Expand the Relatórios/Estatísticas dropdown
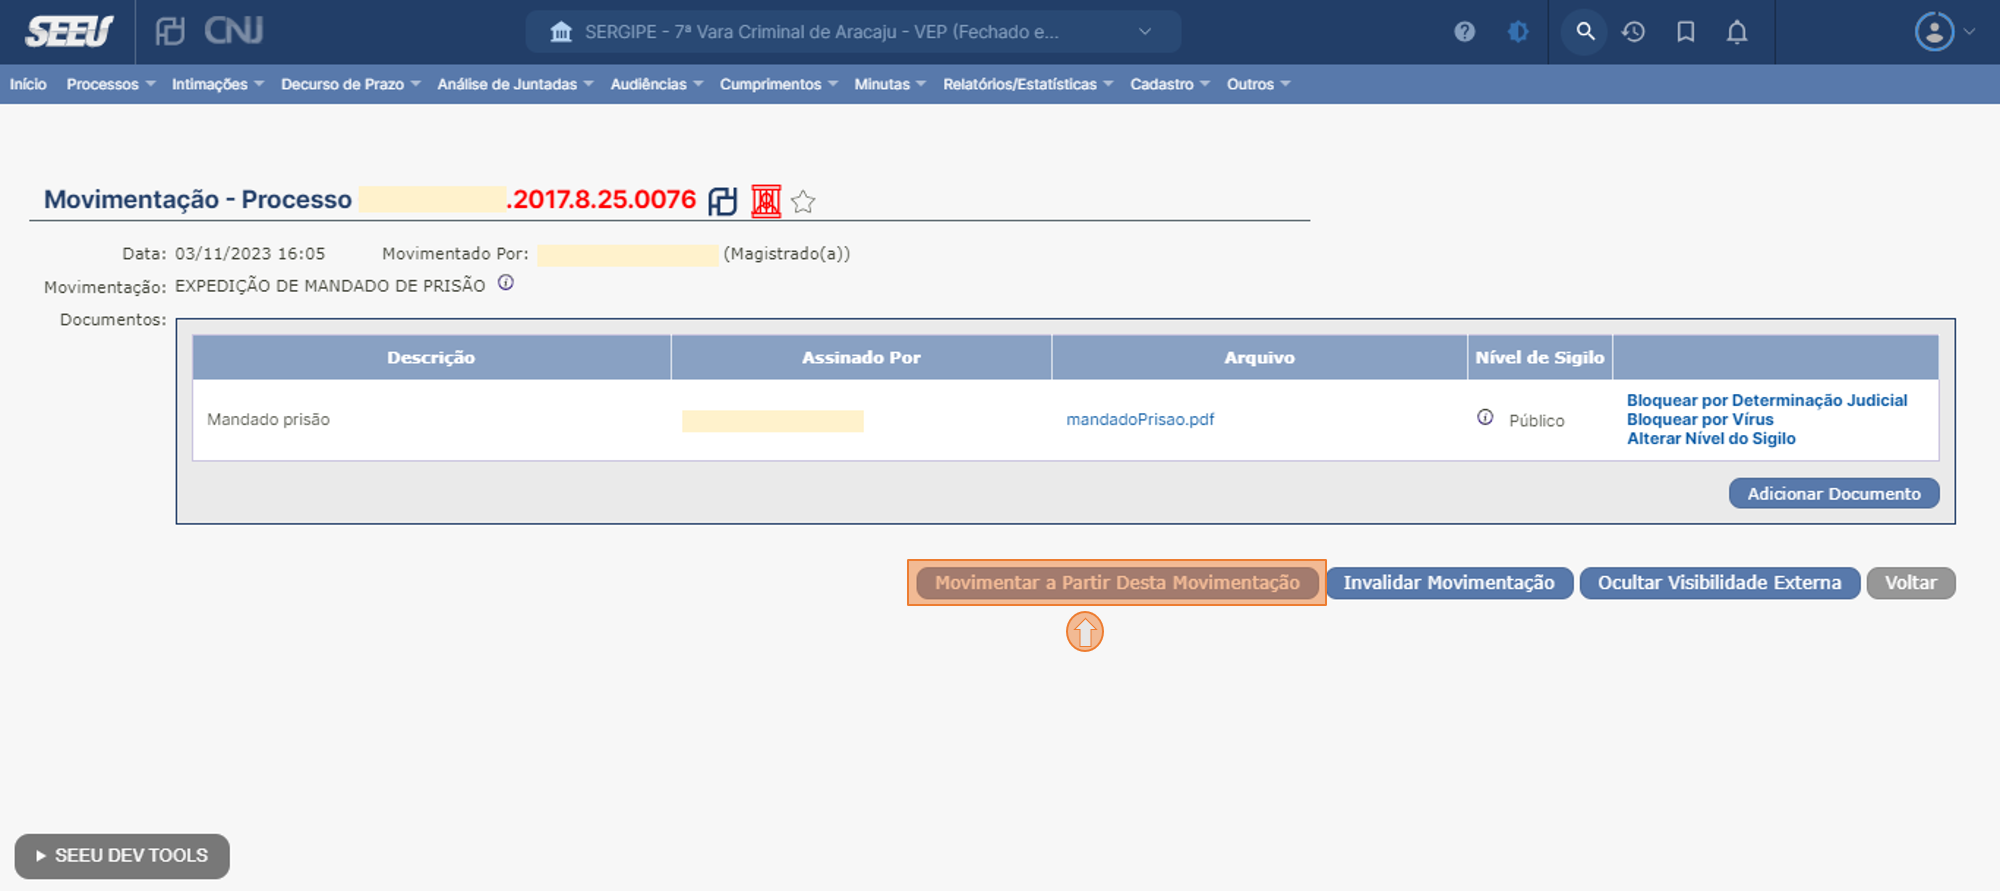Viewport: 2000px width, 891px height. (x=1028, y=84)
